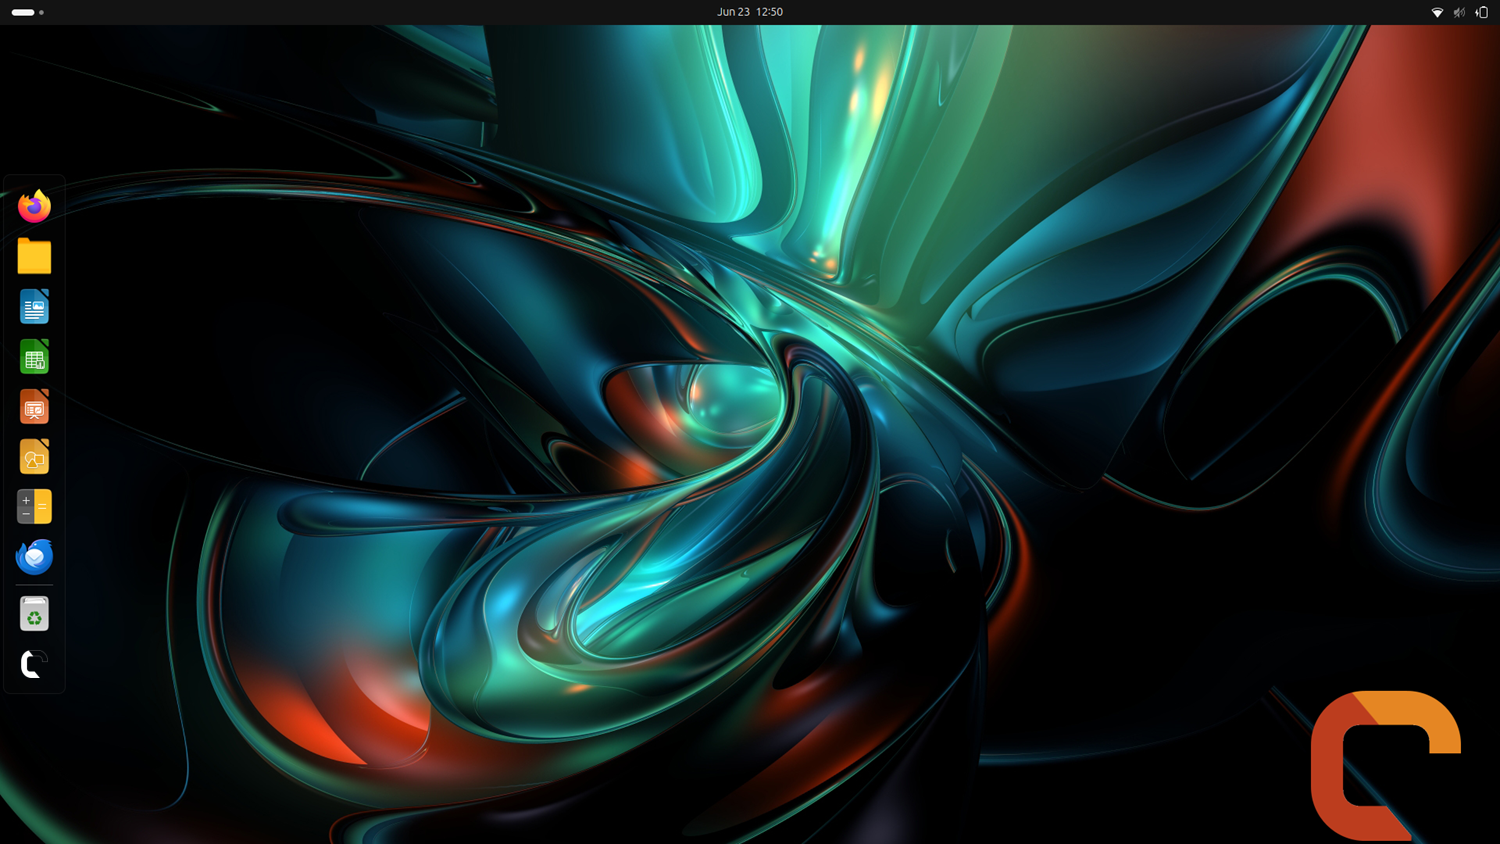Open the Files folder icon in dock

[x=34, y=256]
